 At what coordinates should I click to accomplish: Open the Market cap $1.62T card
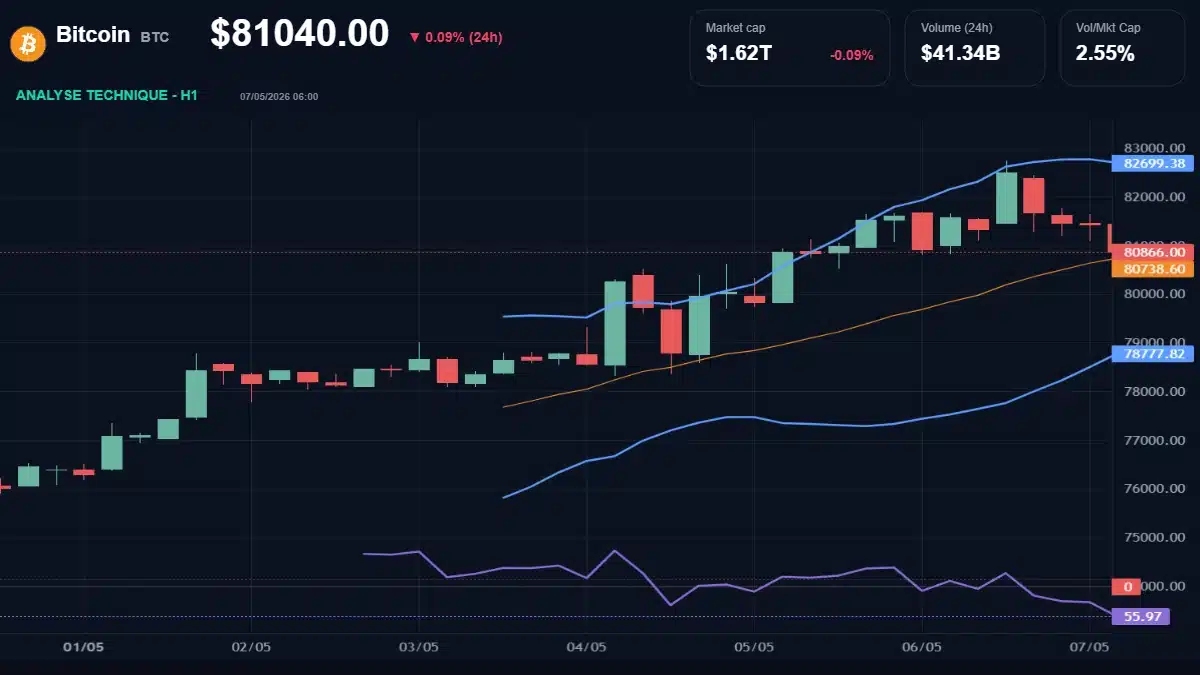point(790,47)
